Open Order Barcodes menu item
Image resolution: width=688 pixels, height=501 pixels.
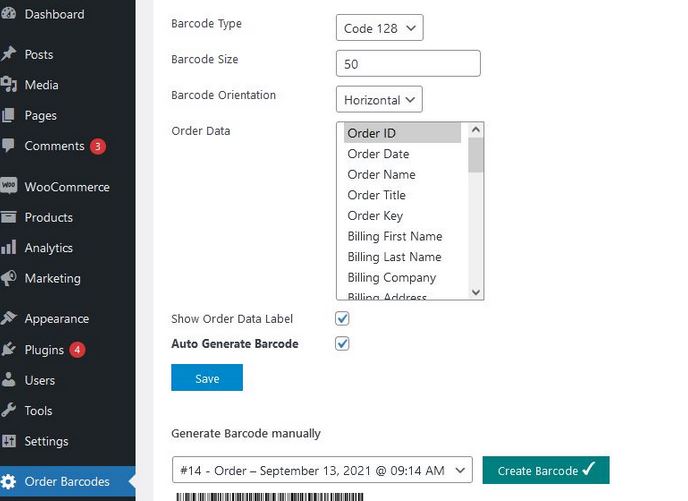68,481
